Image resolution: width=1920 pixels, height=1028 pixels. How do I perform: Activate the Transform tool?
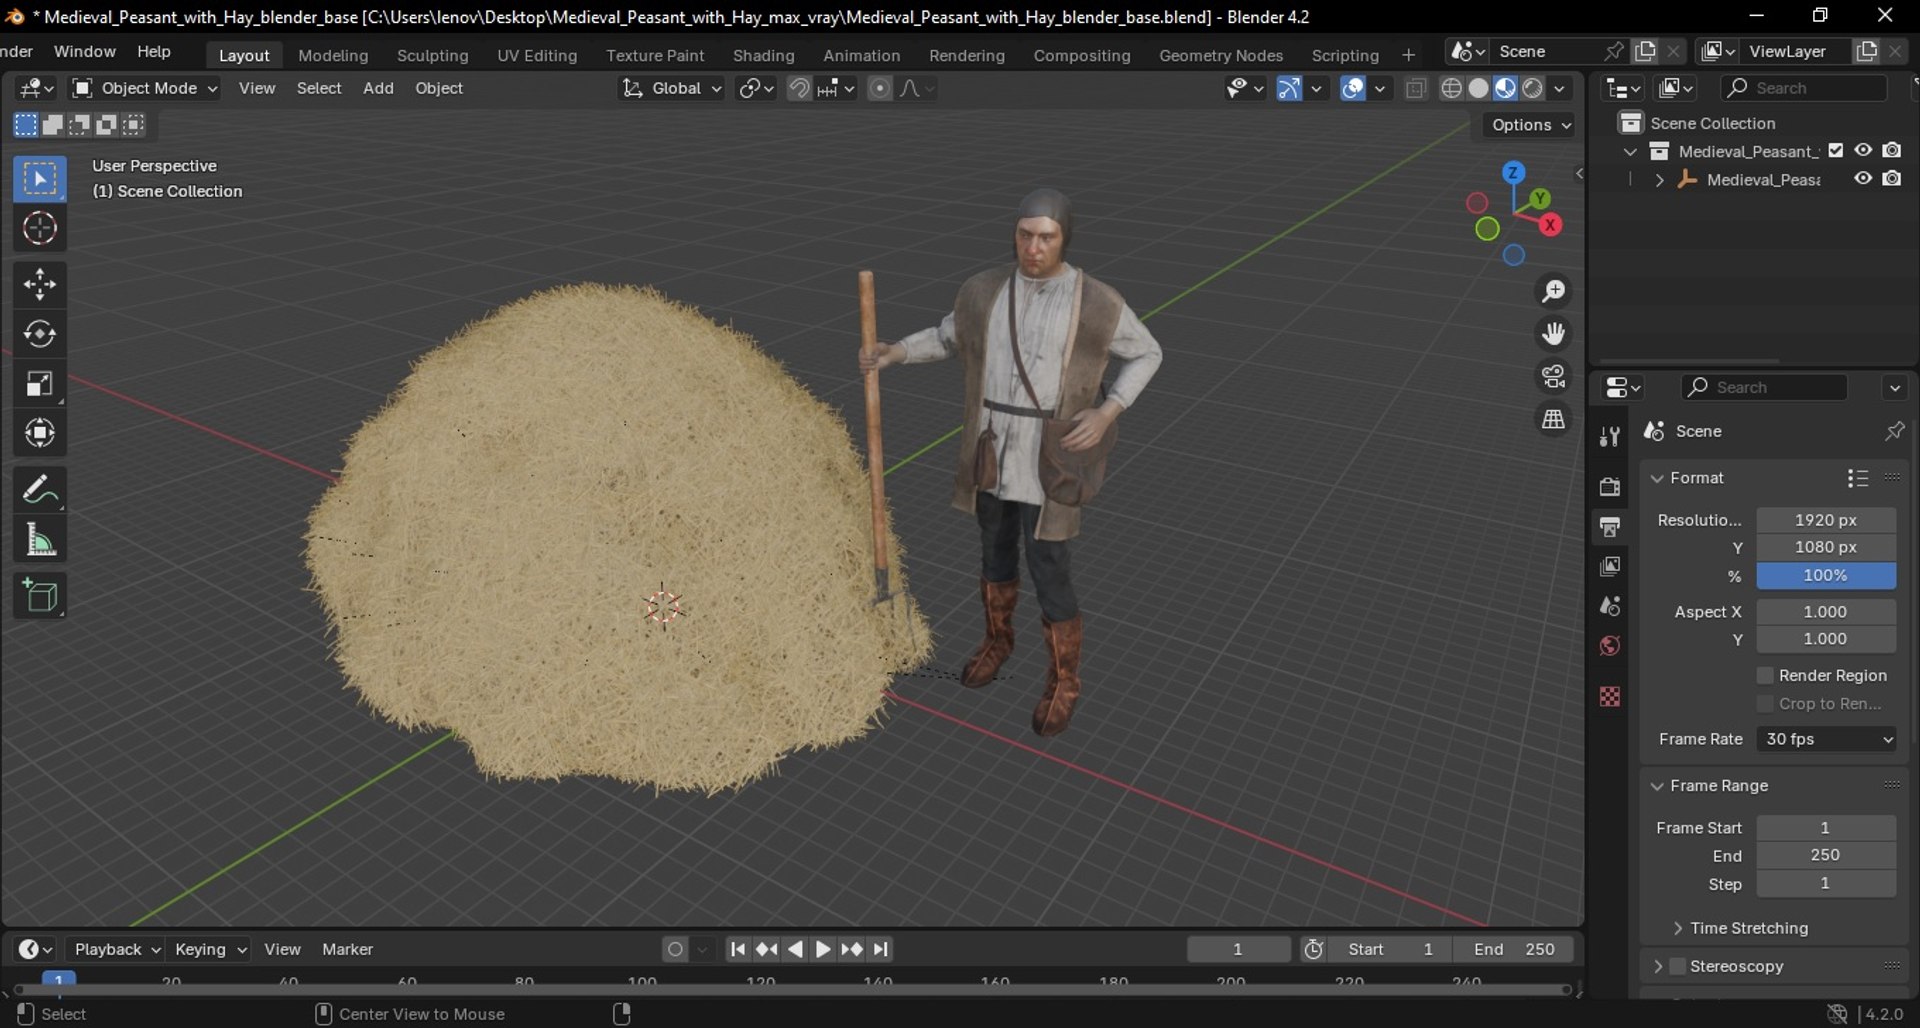coord(40,433)
